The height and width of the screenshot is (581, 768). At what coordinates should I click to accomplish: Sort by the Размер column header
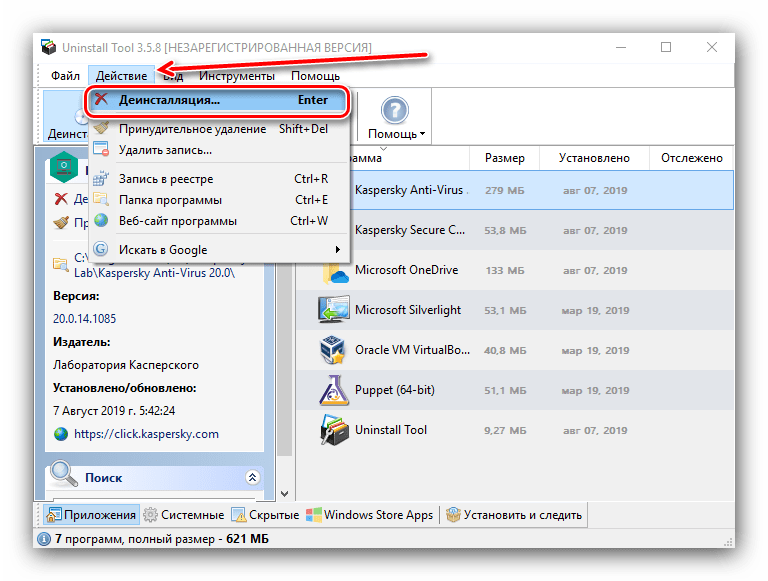coord(504,158)
